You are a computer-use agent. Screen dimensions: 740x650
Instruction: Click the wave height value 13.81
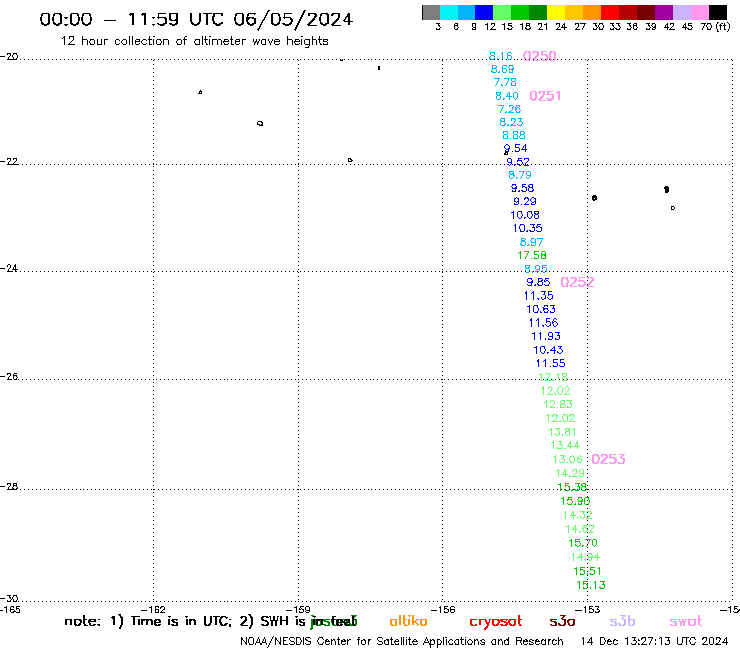coord(562,432)
